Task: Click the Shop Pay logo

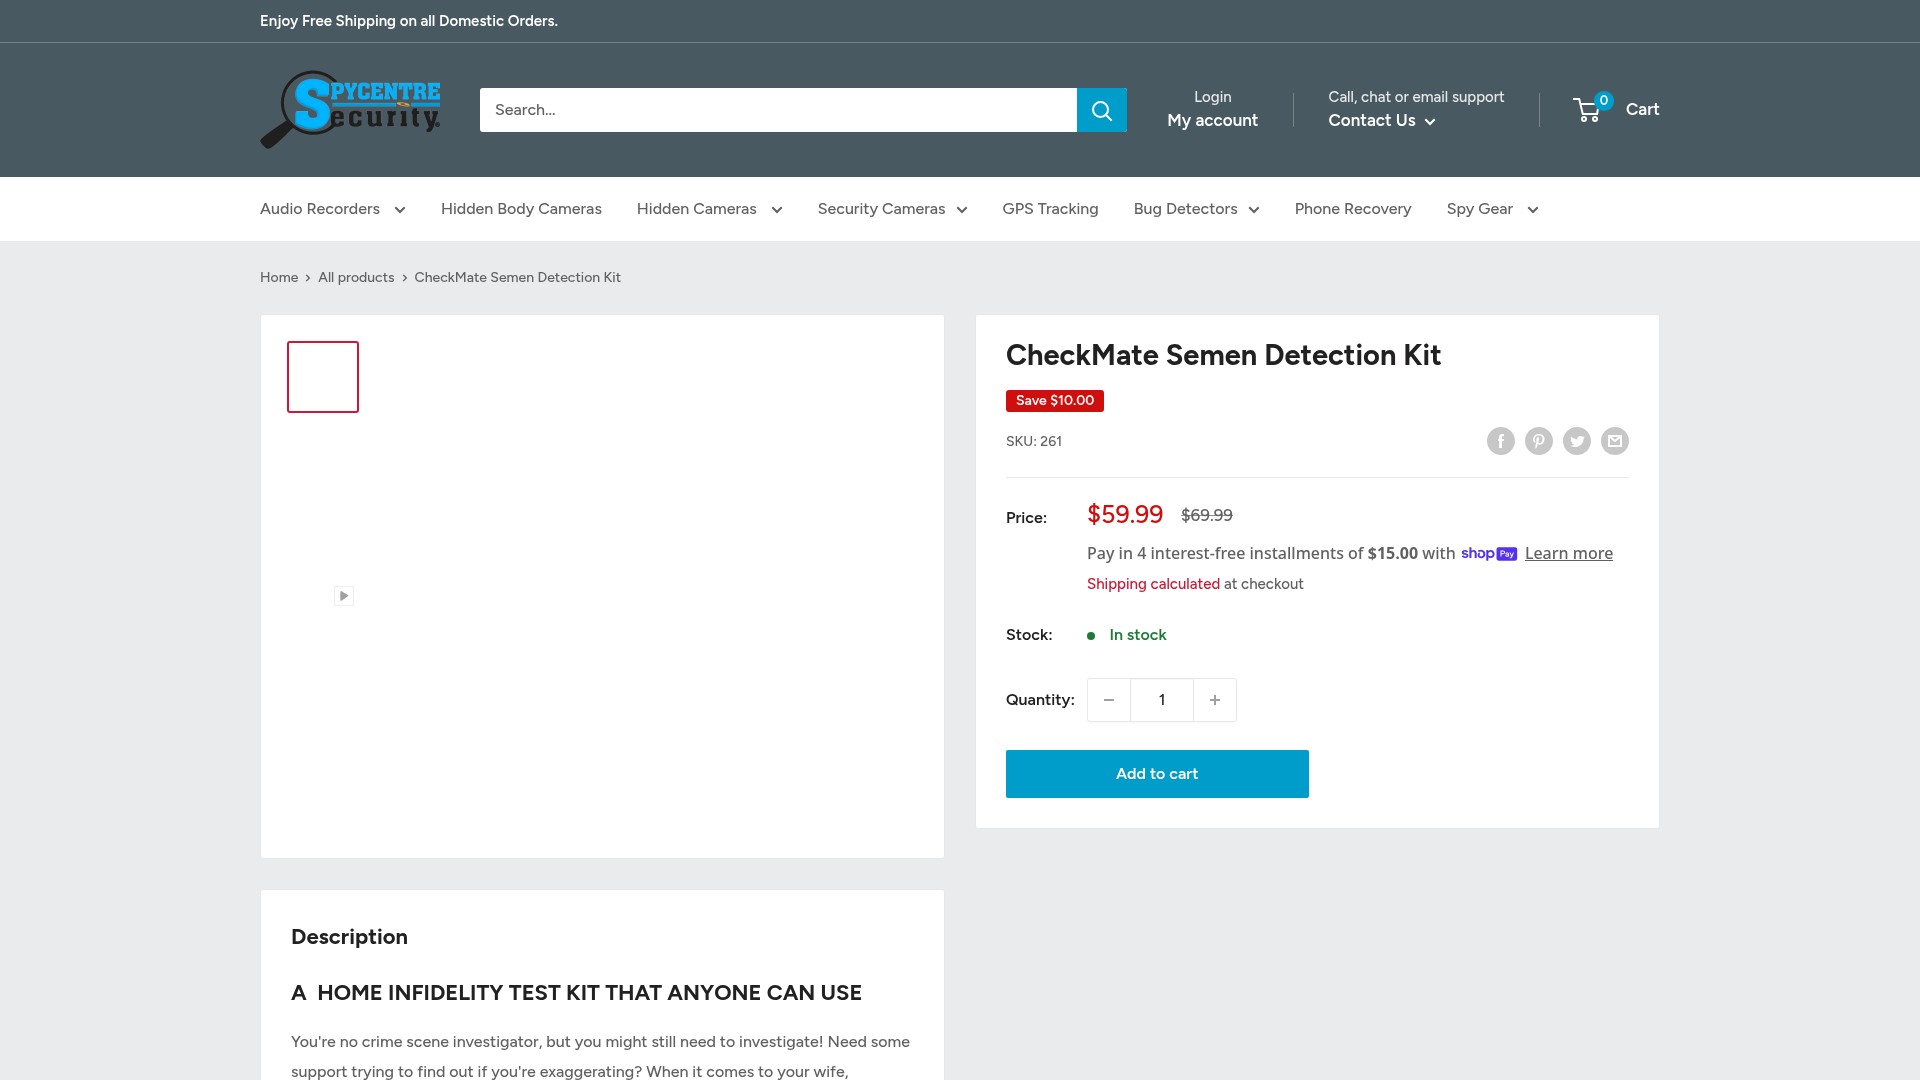Action: tap(1489, 554)
